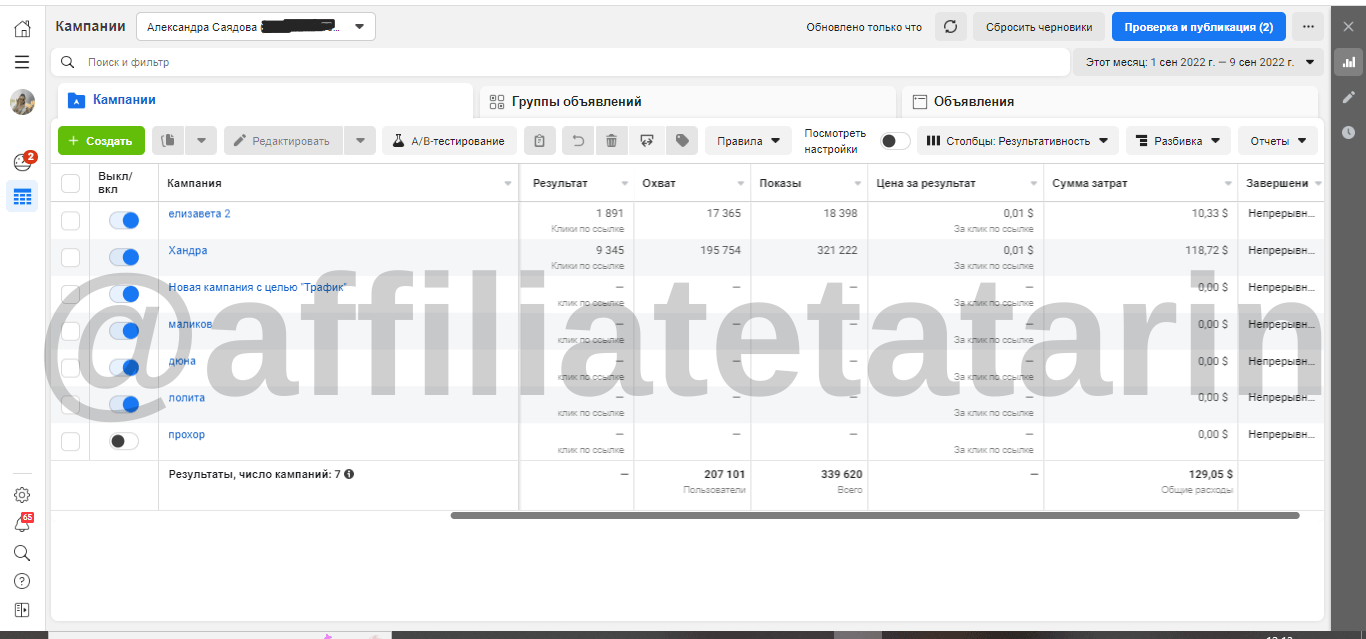
Task: Toggle the лолита campaign switch
Action: pos(124,404)
